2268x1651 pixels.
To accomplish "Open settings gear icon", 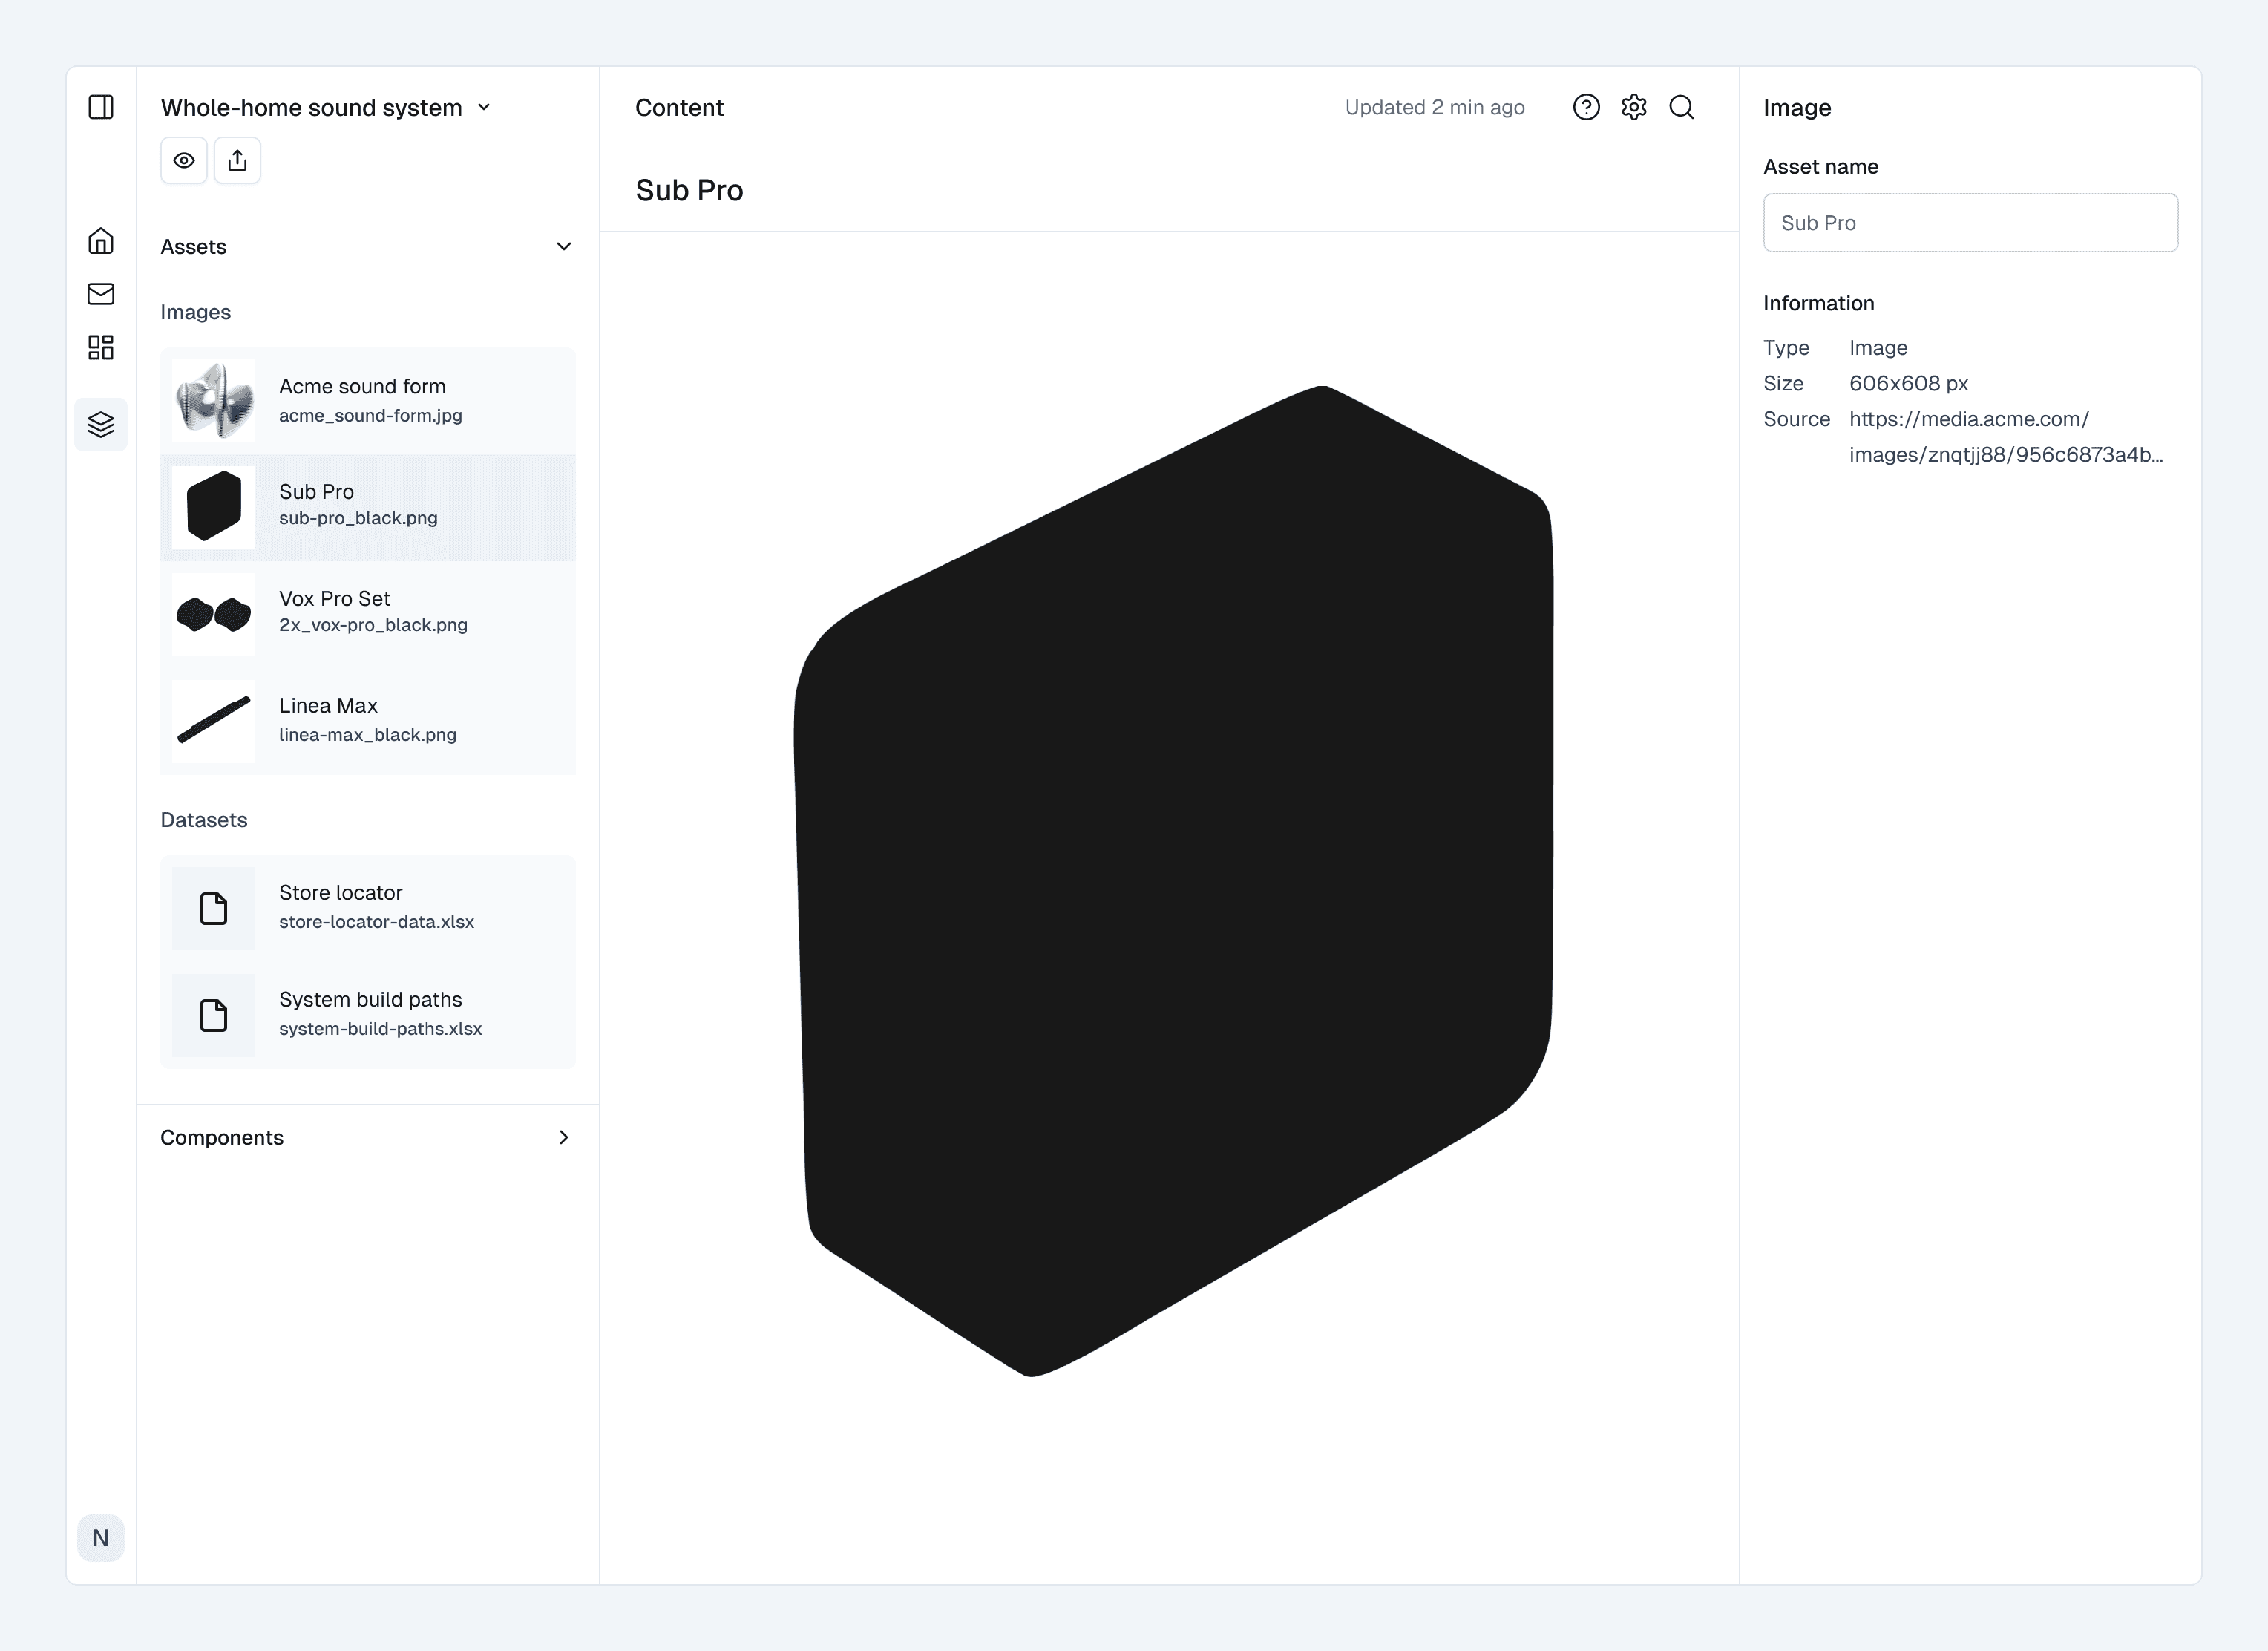I will 1634,107.
